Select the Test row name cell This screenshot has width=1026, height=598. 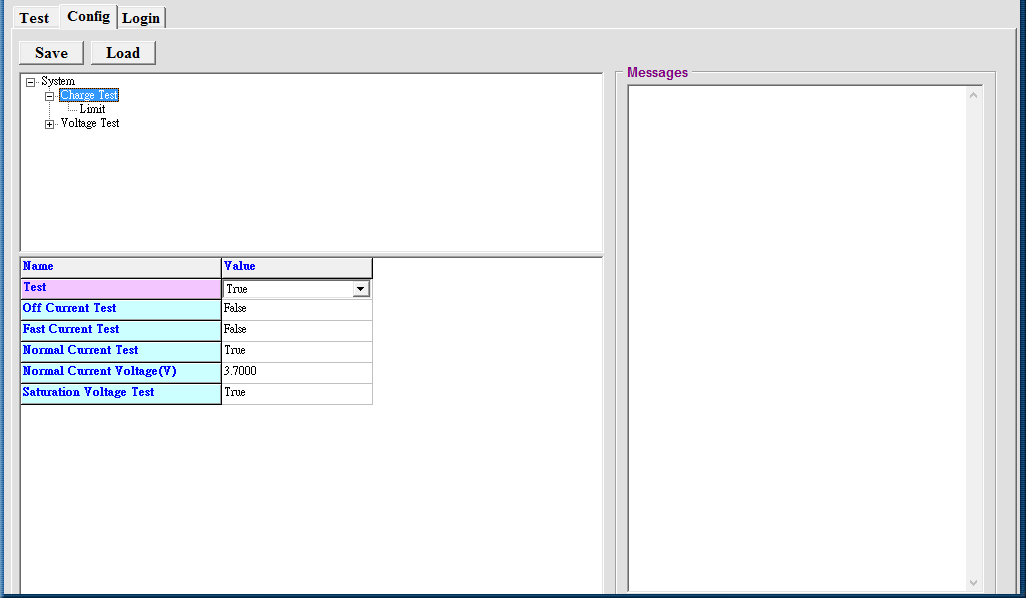point(121,289)
